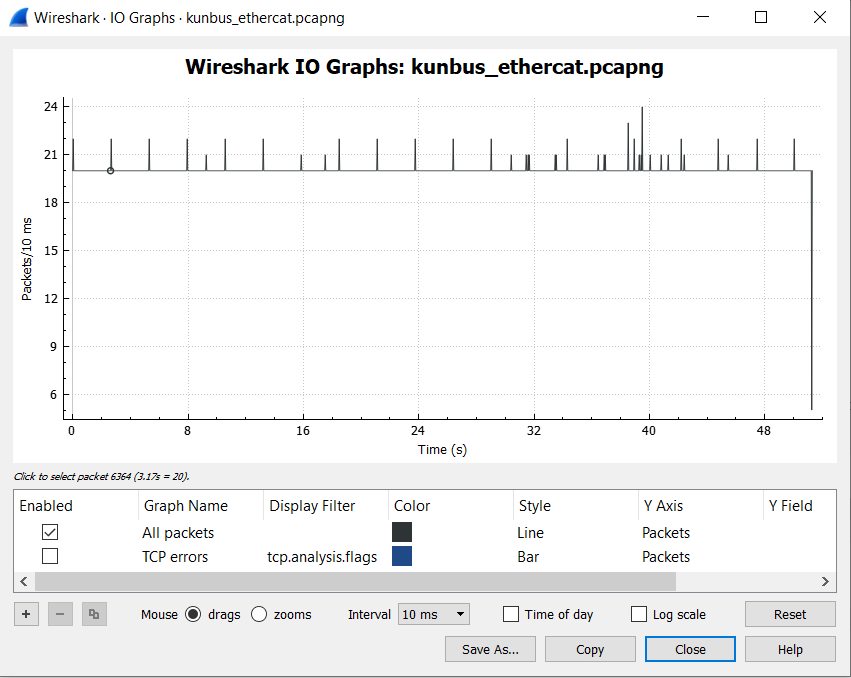The width and height of the screenshot is (851, 678).
Task: Click Packets Y Axis cell for TCP errors
Action: pos(666,556)
